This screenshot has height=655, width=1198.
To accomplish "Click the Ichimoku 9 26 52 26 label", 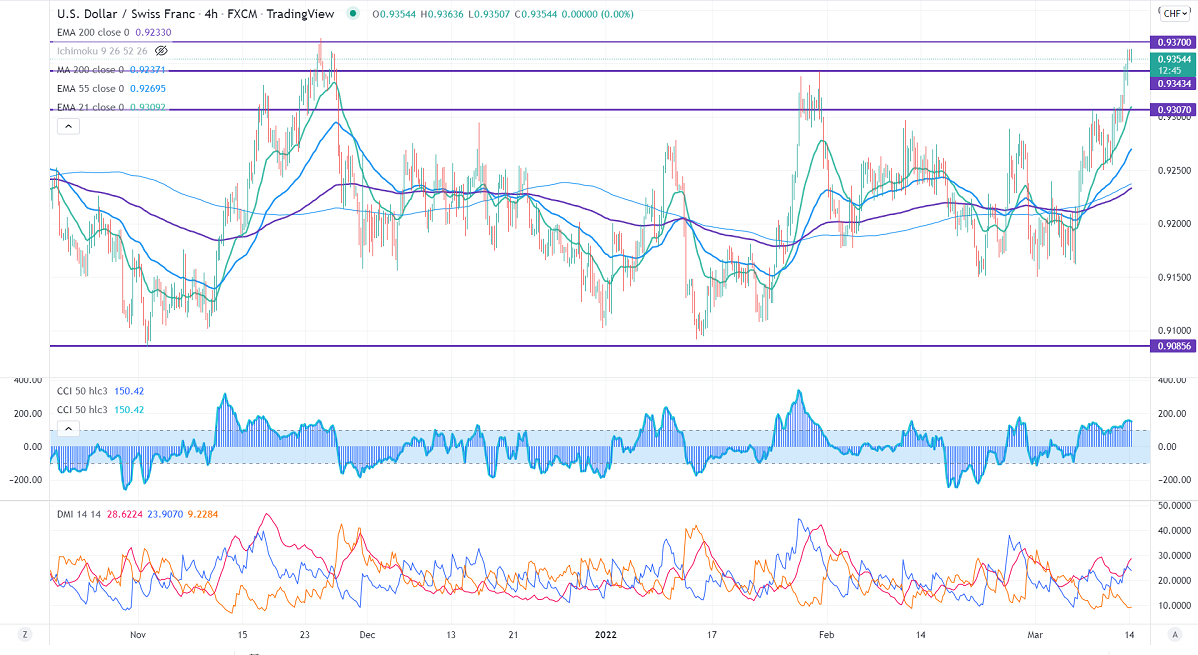I will 103,50.
